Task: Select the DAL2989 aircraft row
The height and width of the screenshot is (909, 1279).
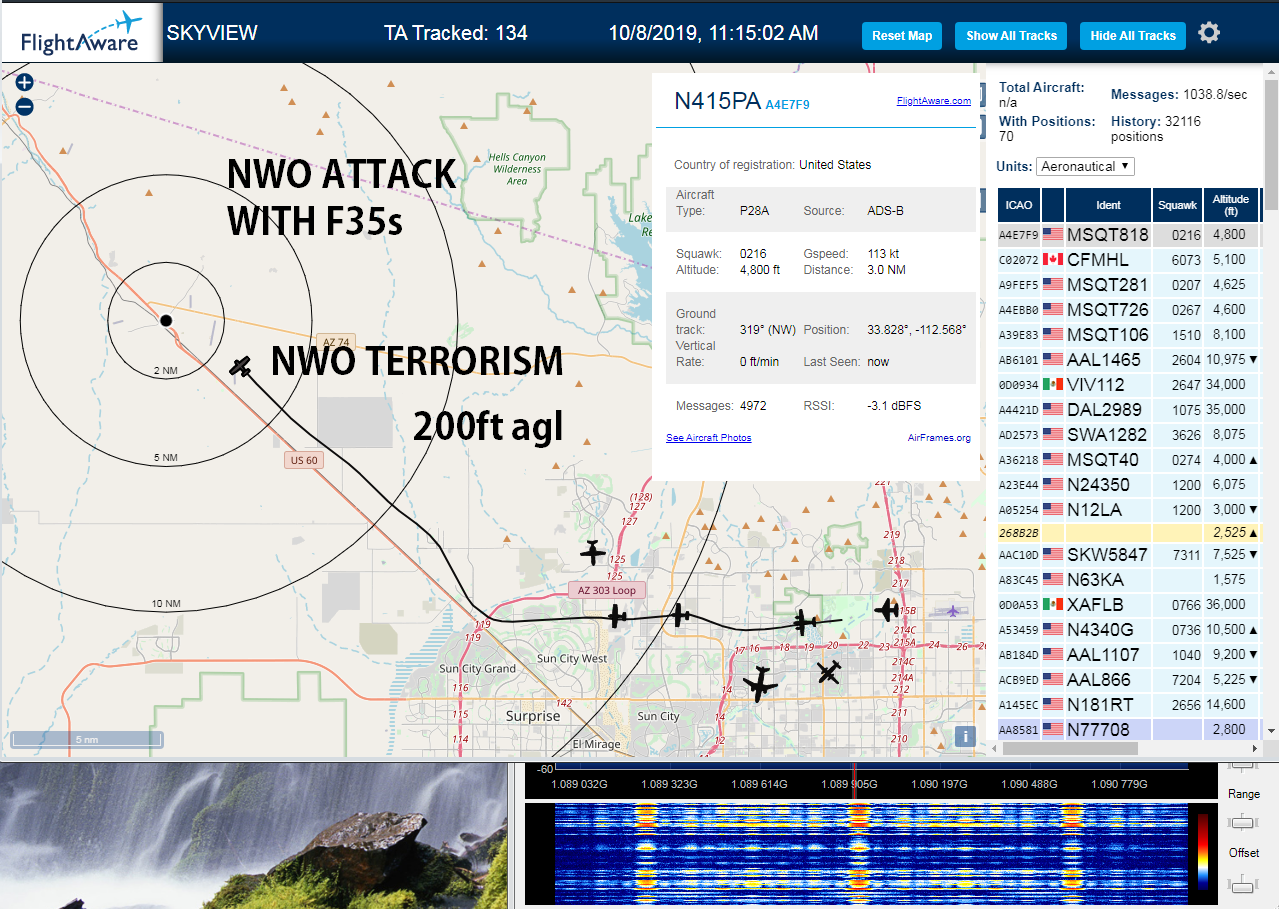Action: [x=1129, y=409]
